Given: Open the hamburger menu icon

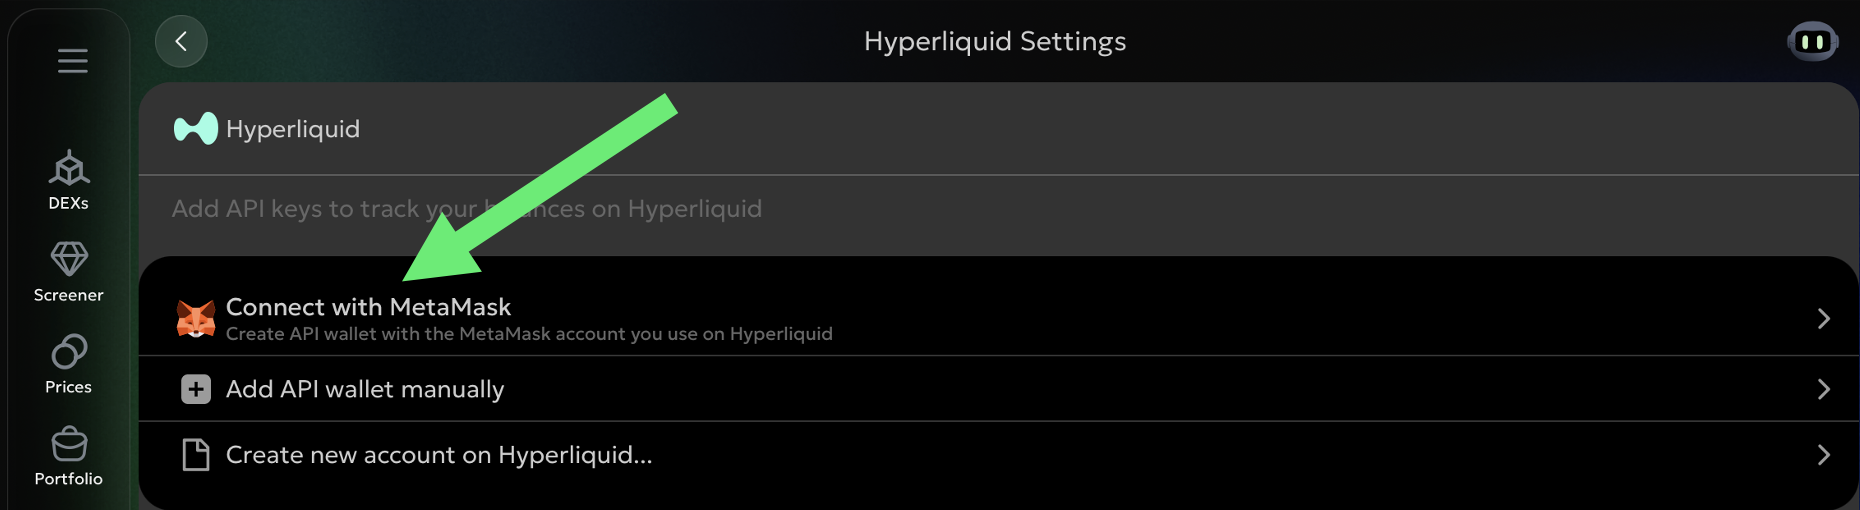Looking at the screenshot, I should click(x=72, y=61).
